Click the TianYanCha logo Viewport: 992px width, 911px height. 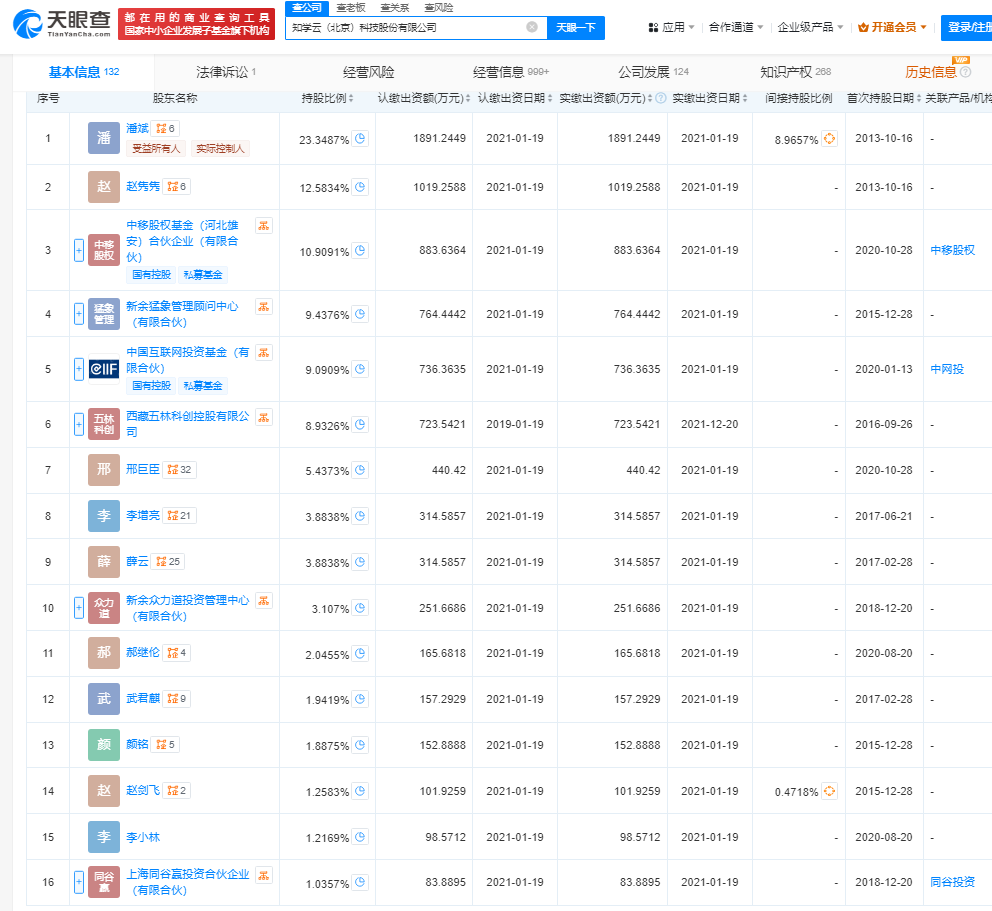point(61,24)
